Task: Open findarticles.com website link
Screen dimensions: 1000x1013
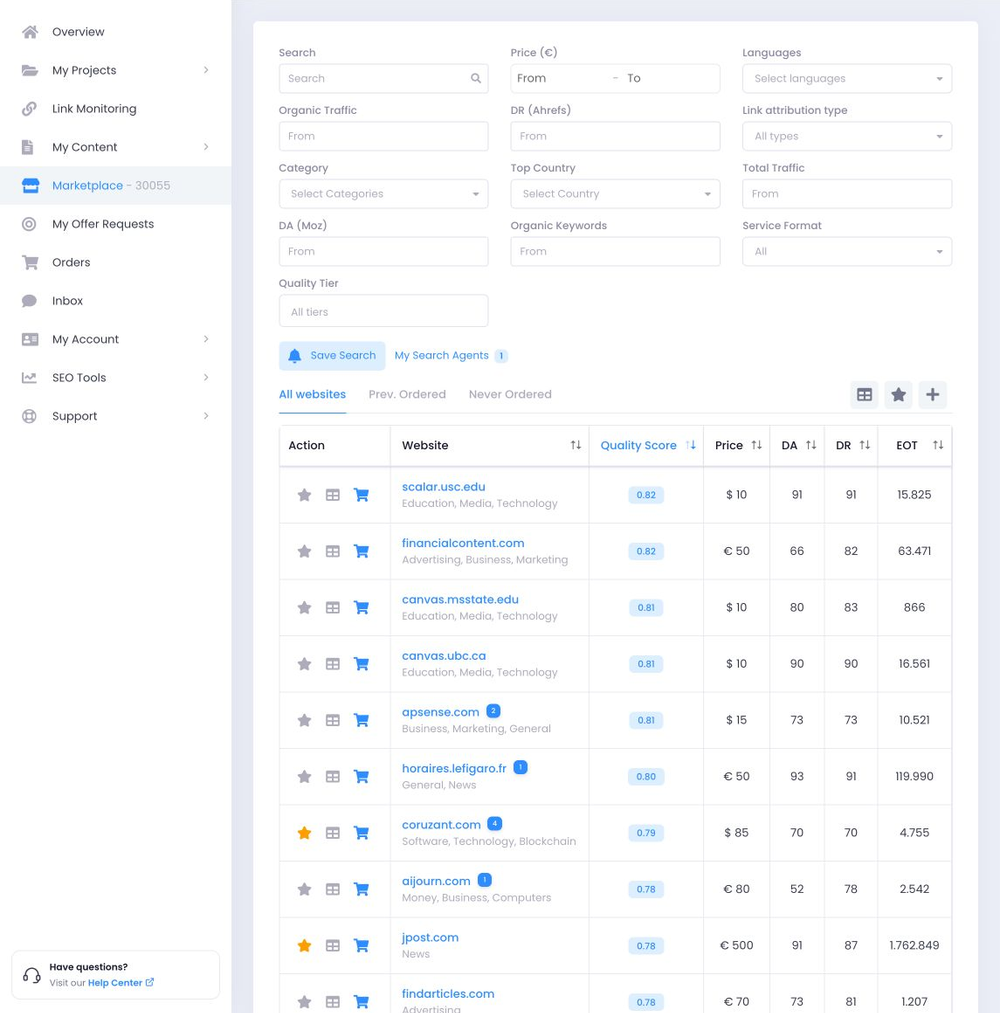Action: [x=448, y=994]
